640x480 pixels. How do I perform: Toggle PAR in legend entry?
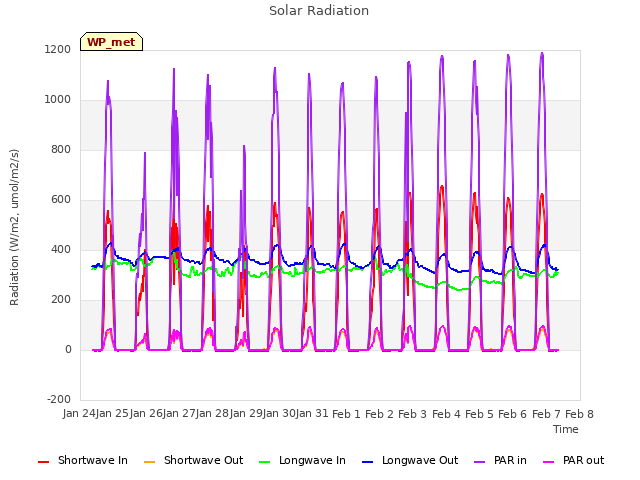pyautogui.click(x=500, y=460)
